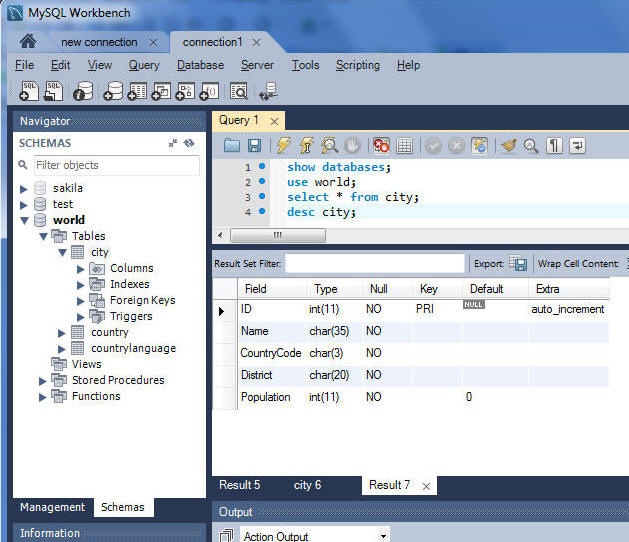629x542 pixels.
Task: Beautify the SQL script (broom icon)
Action: 508,146
